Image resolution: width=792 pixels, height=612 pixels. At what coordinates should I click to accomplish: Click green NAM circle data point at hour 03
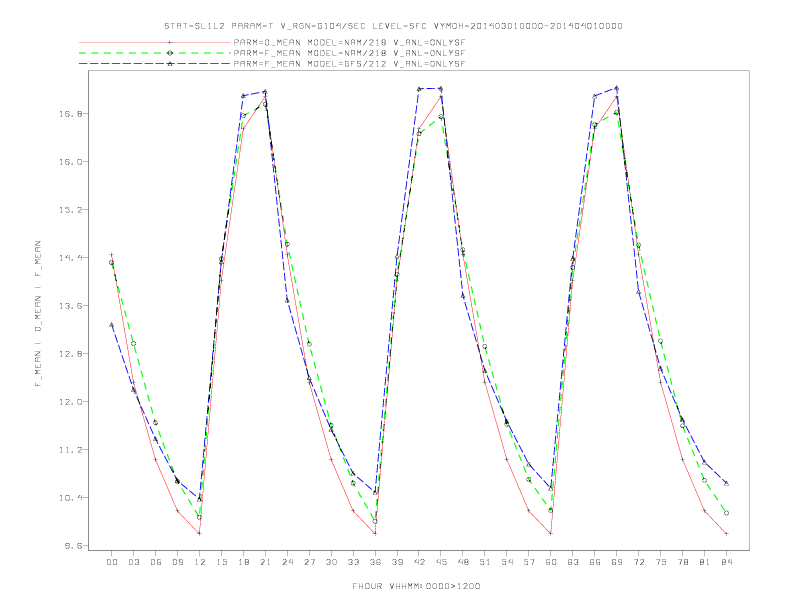(x=133, y=343)
